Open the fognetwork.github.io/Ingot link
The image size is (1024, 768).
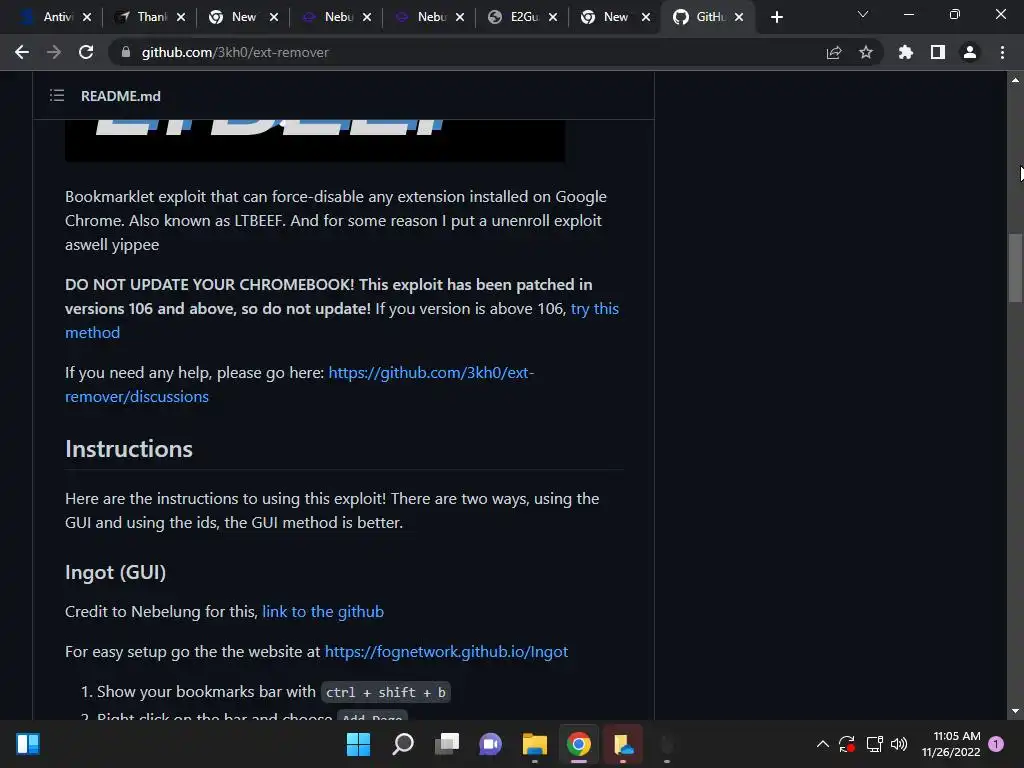pyautogui.click(x=446, y=651)
